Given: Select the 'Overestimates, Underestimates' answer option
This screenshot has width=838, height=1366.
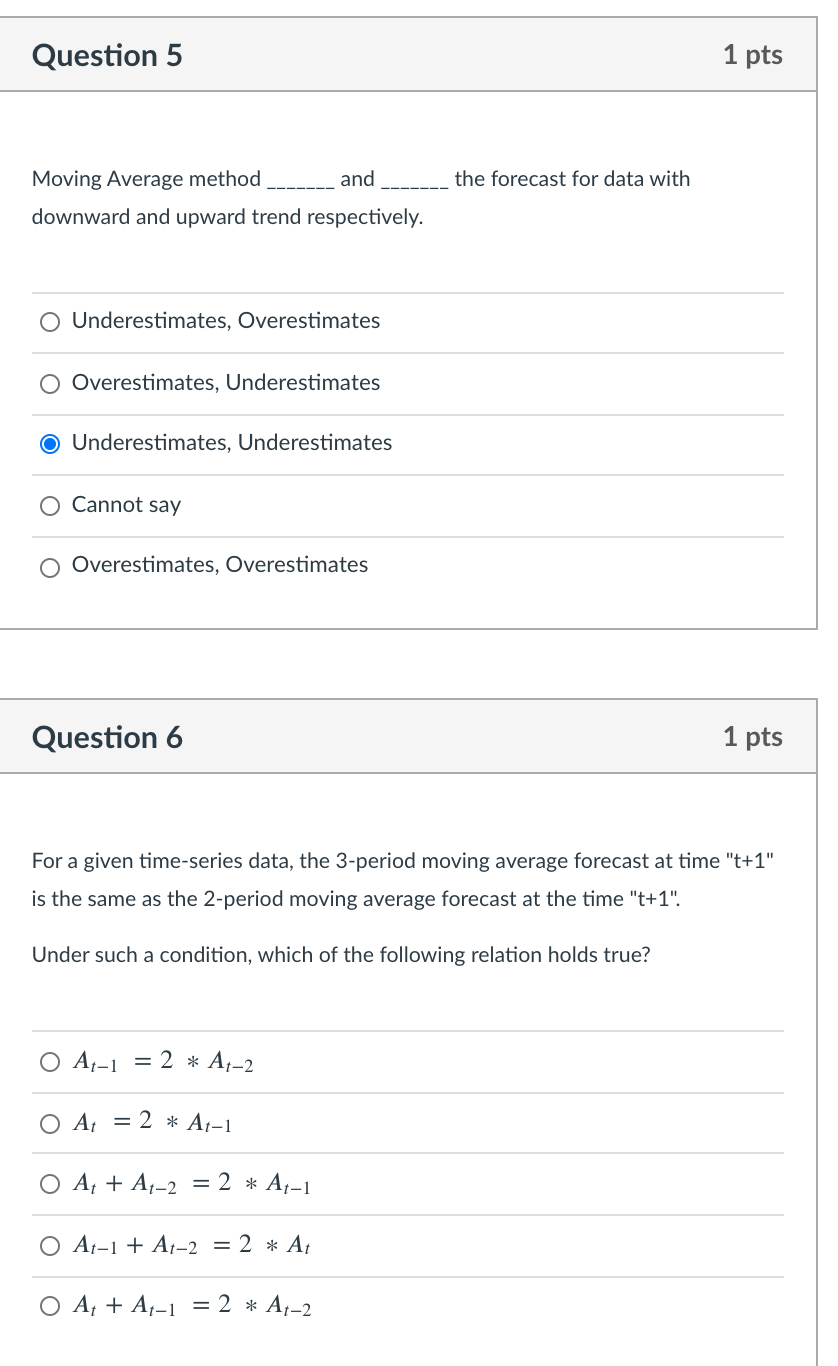Looking at the screenshot, I should (x=50, y=383).
